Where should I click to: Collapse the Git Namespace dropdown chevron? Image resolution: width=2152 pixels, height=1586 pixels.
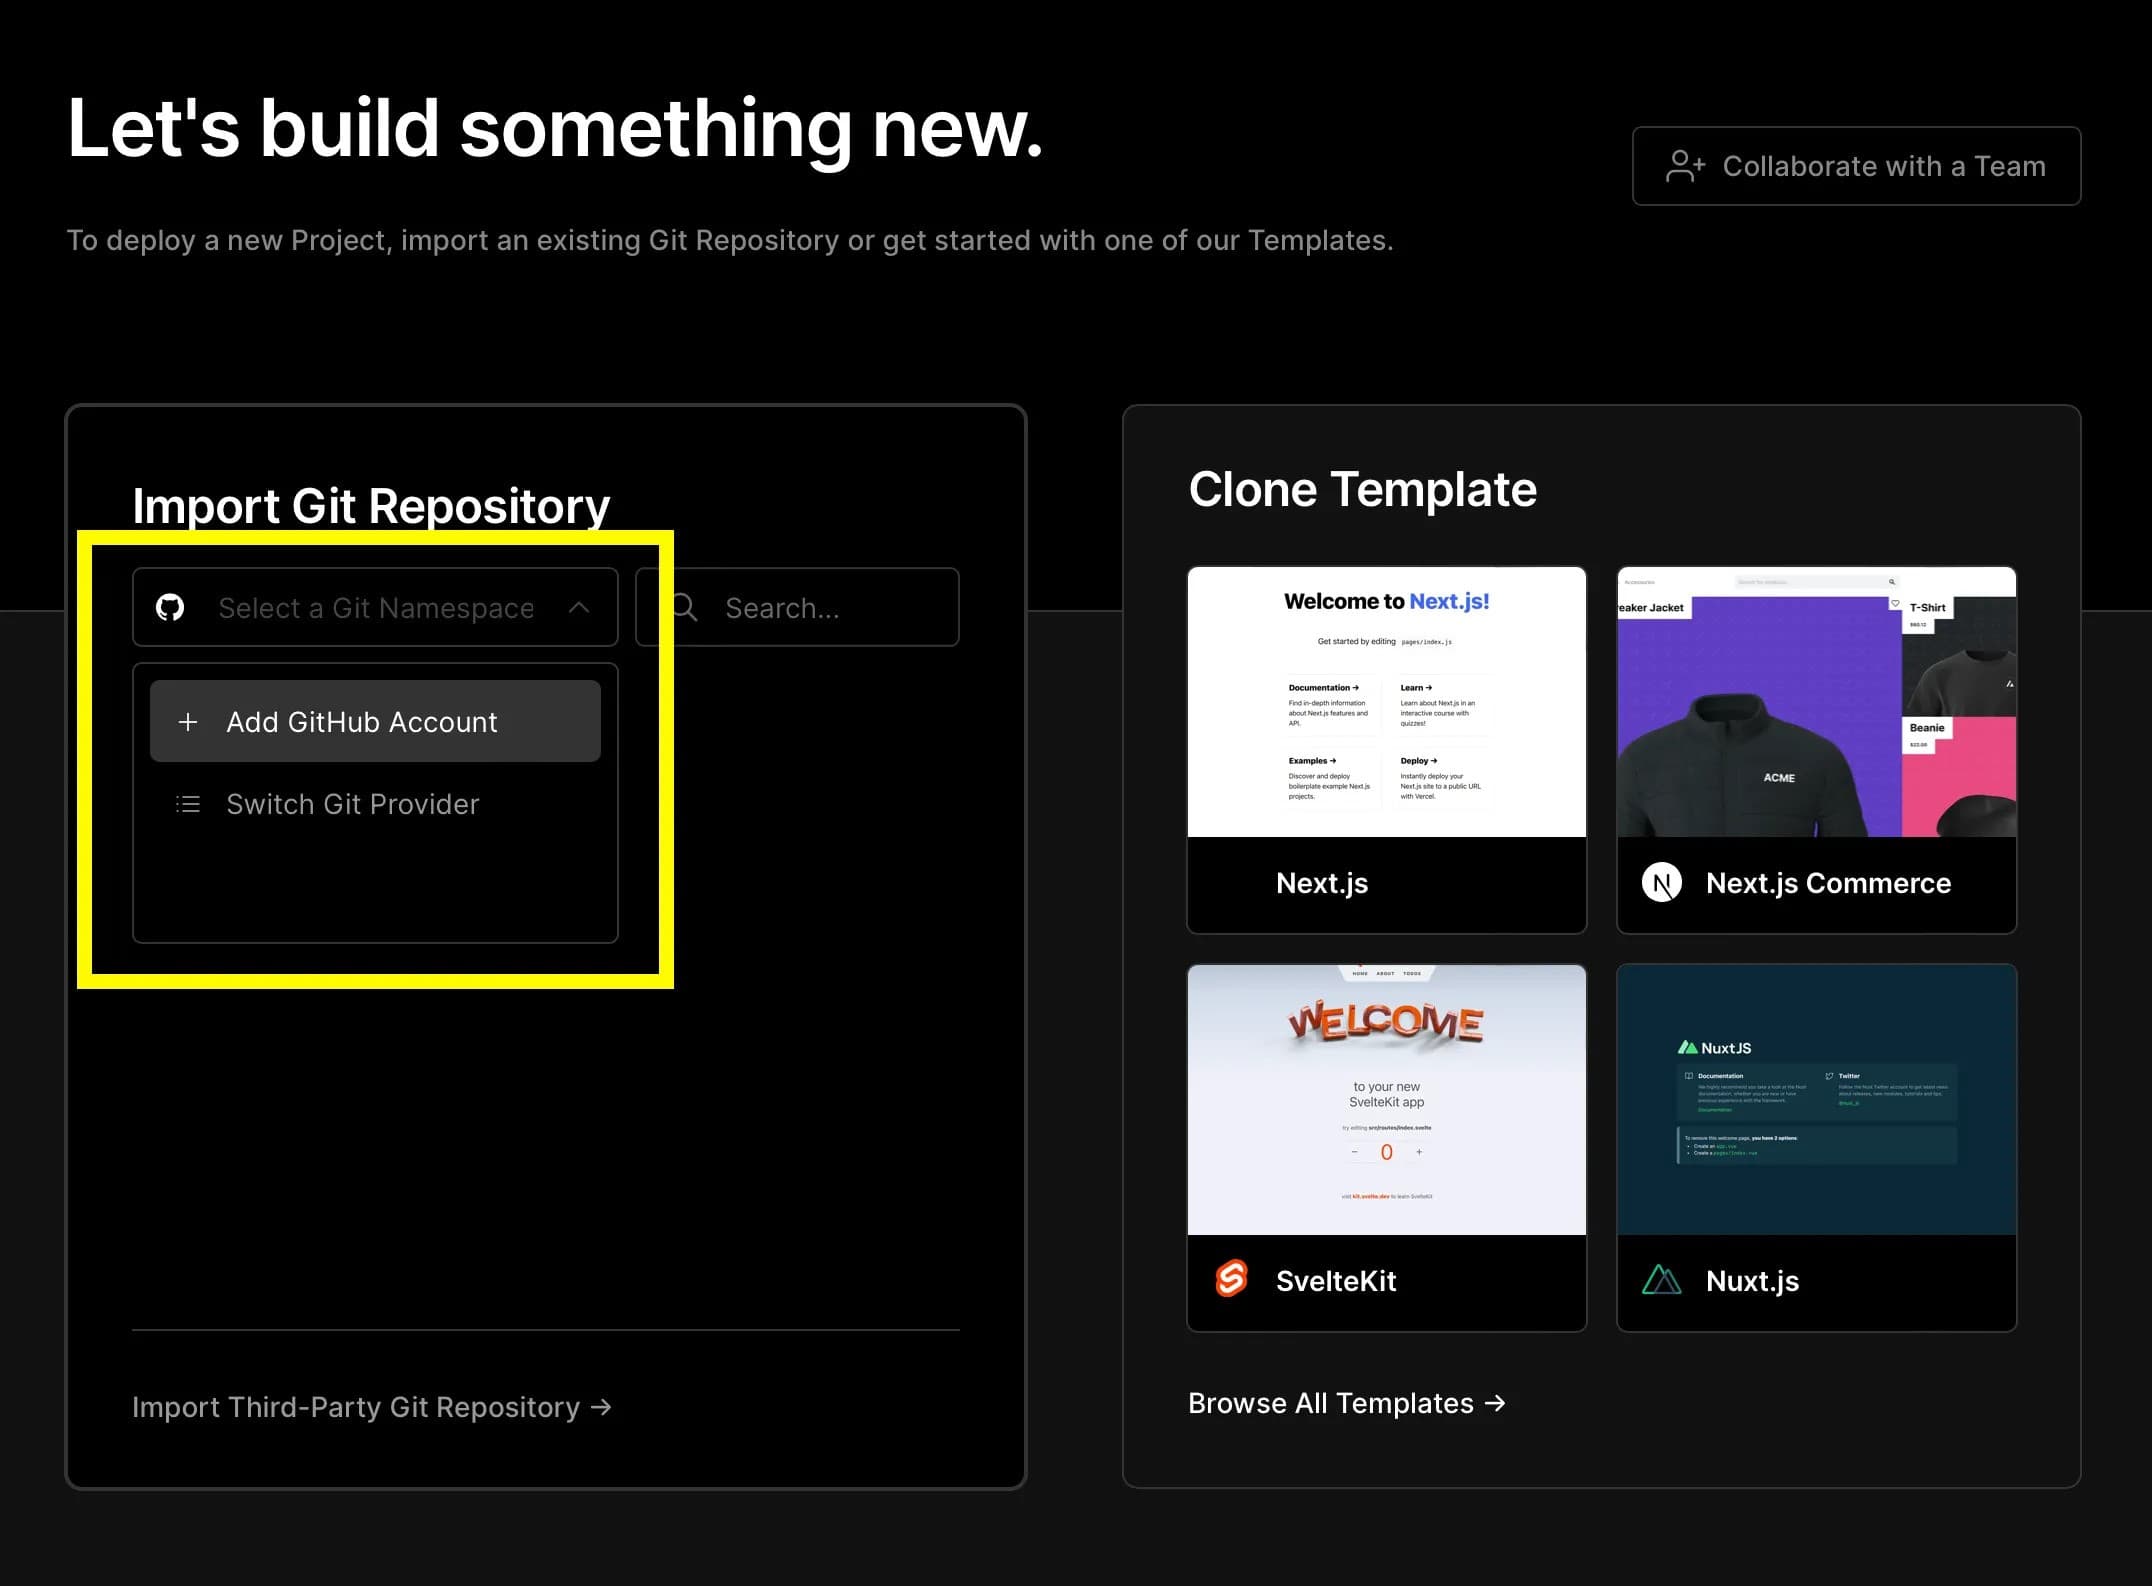coord(579,607)
